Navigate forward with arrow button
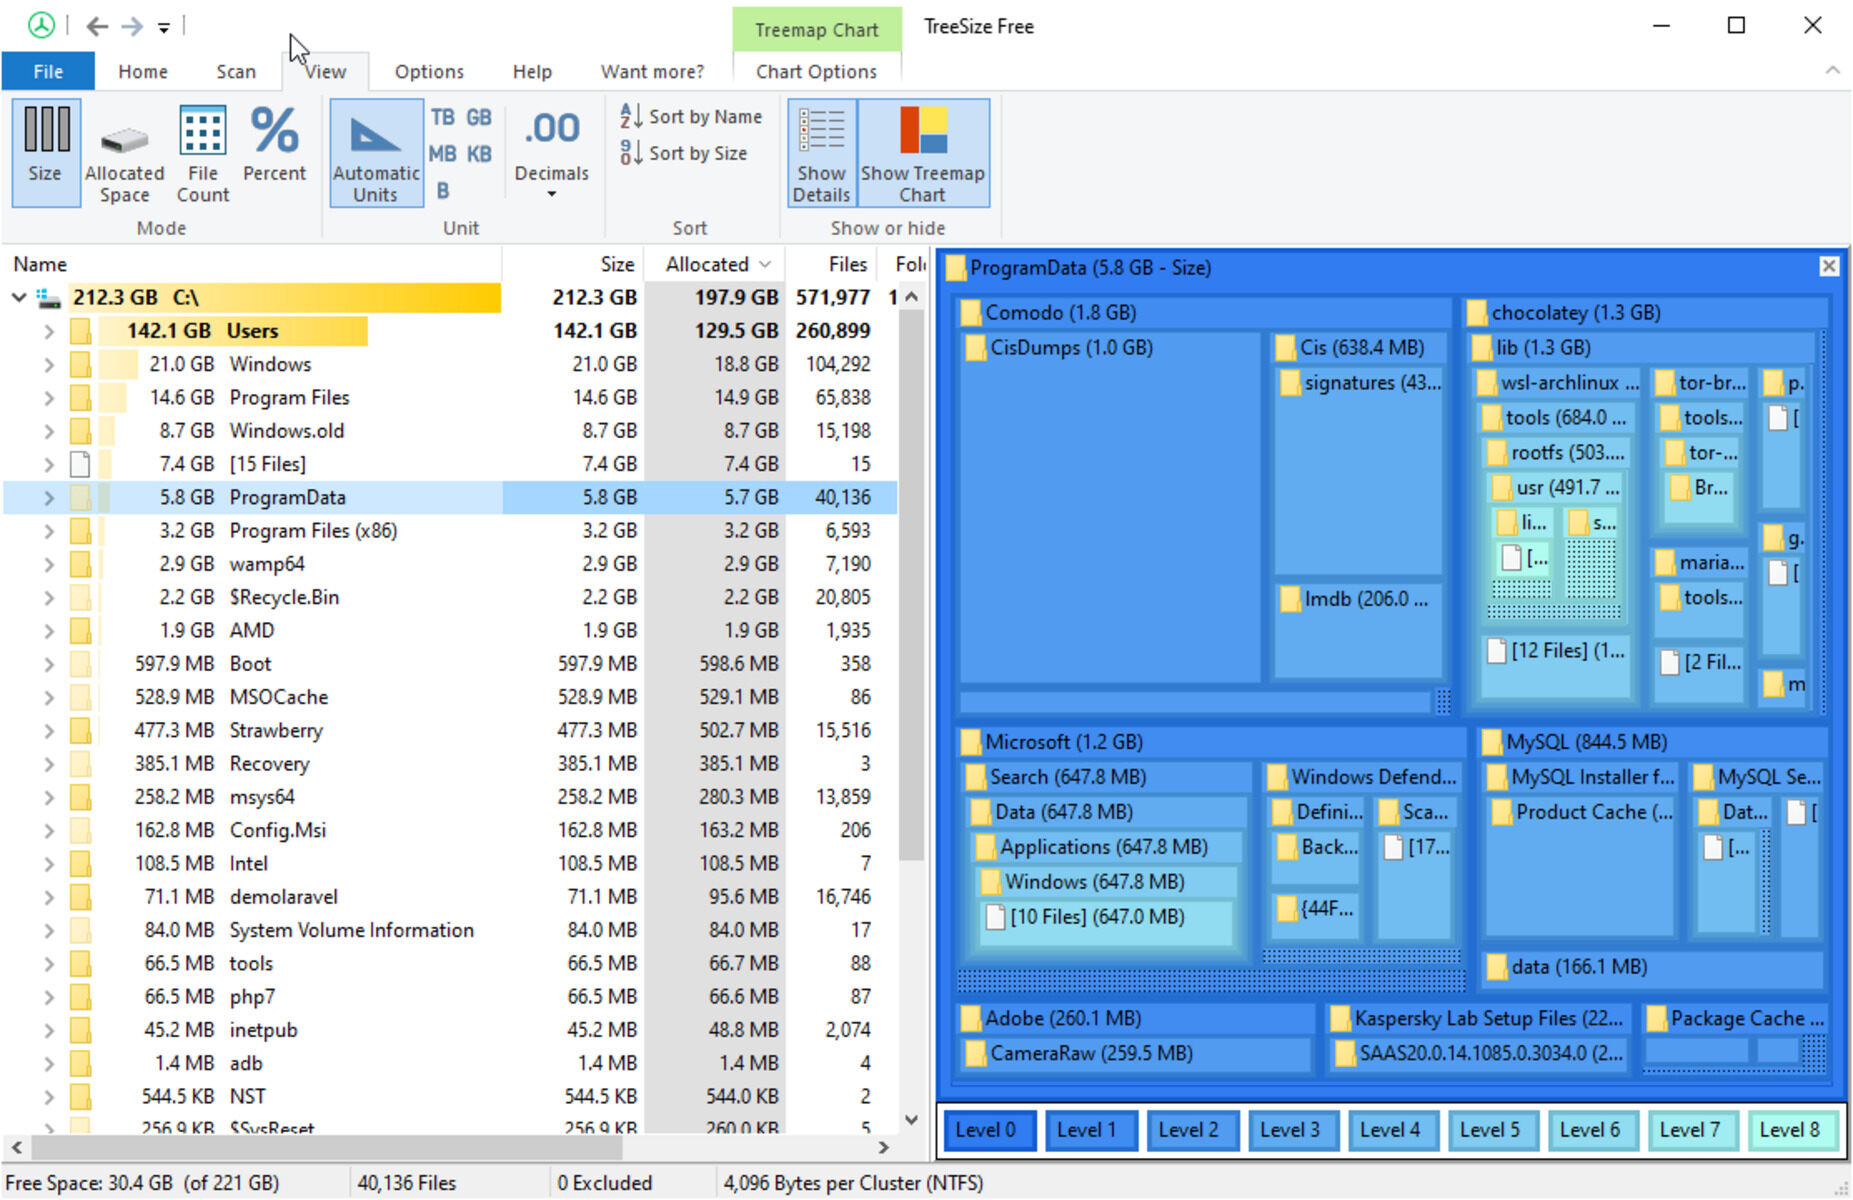1853x1200 pixels. click(x=132, y=26)
